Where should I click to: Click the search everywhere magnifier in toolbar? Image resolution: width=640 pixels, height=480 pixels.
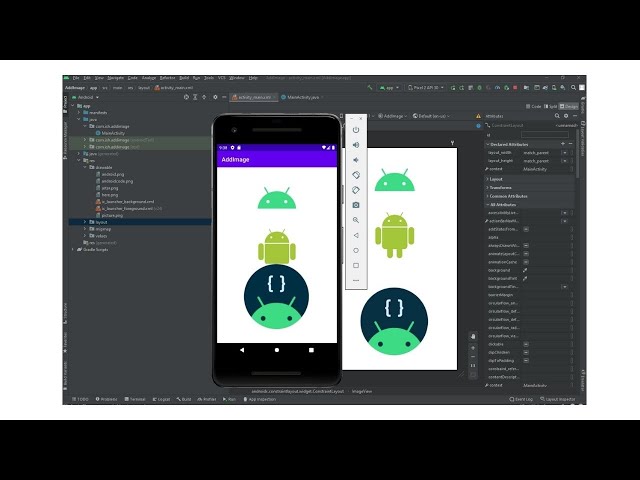(573, 87)
